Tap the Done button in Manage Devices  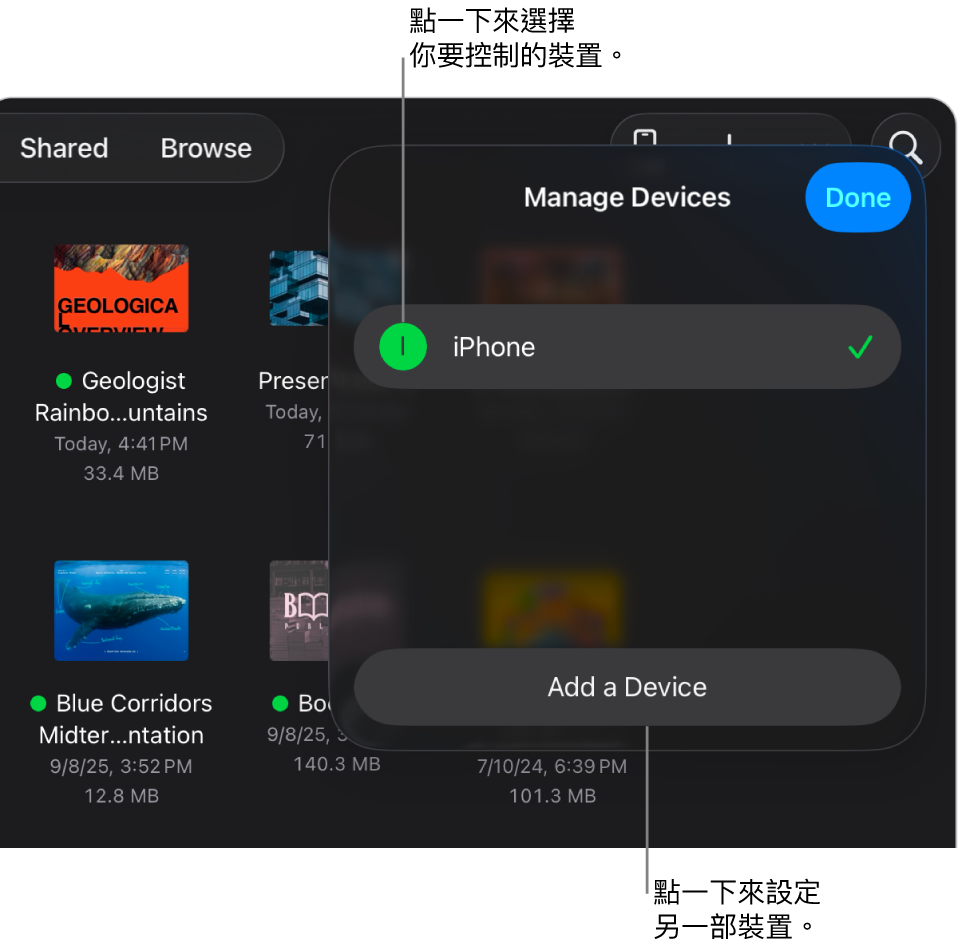click(x=857, y=198)
